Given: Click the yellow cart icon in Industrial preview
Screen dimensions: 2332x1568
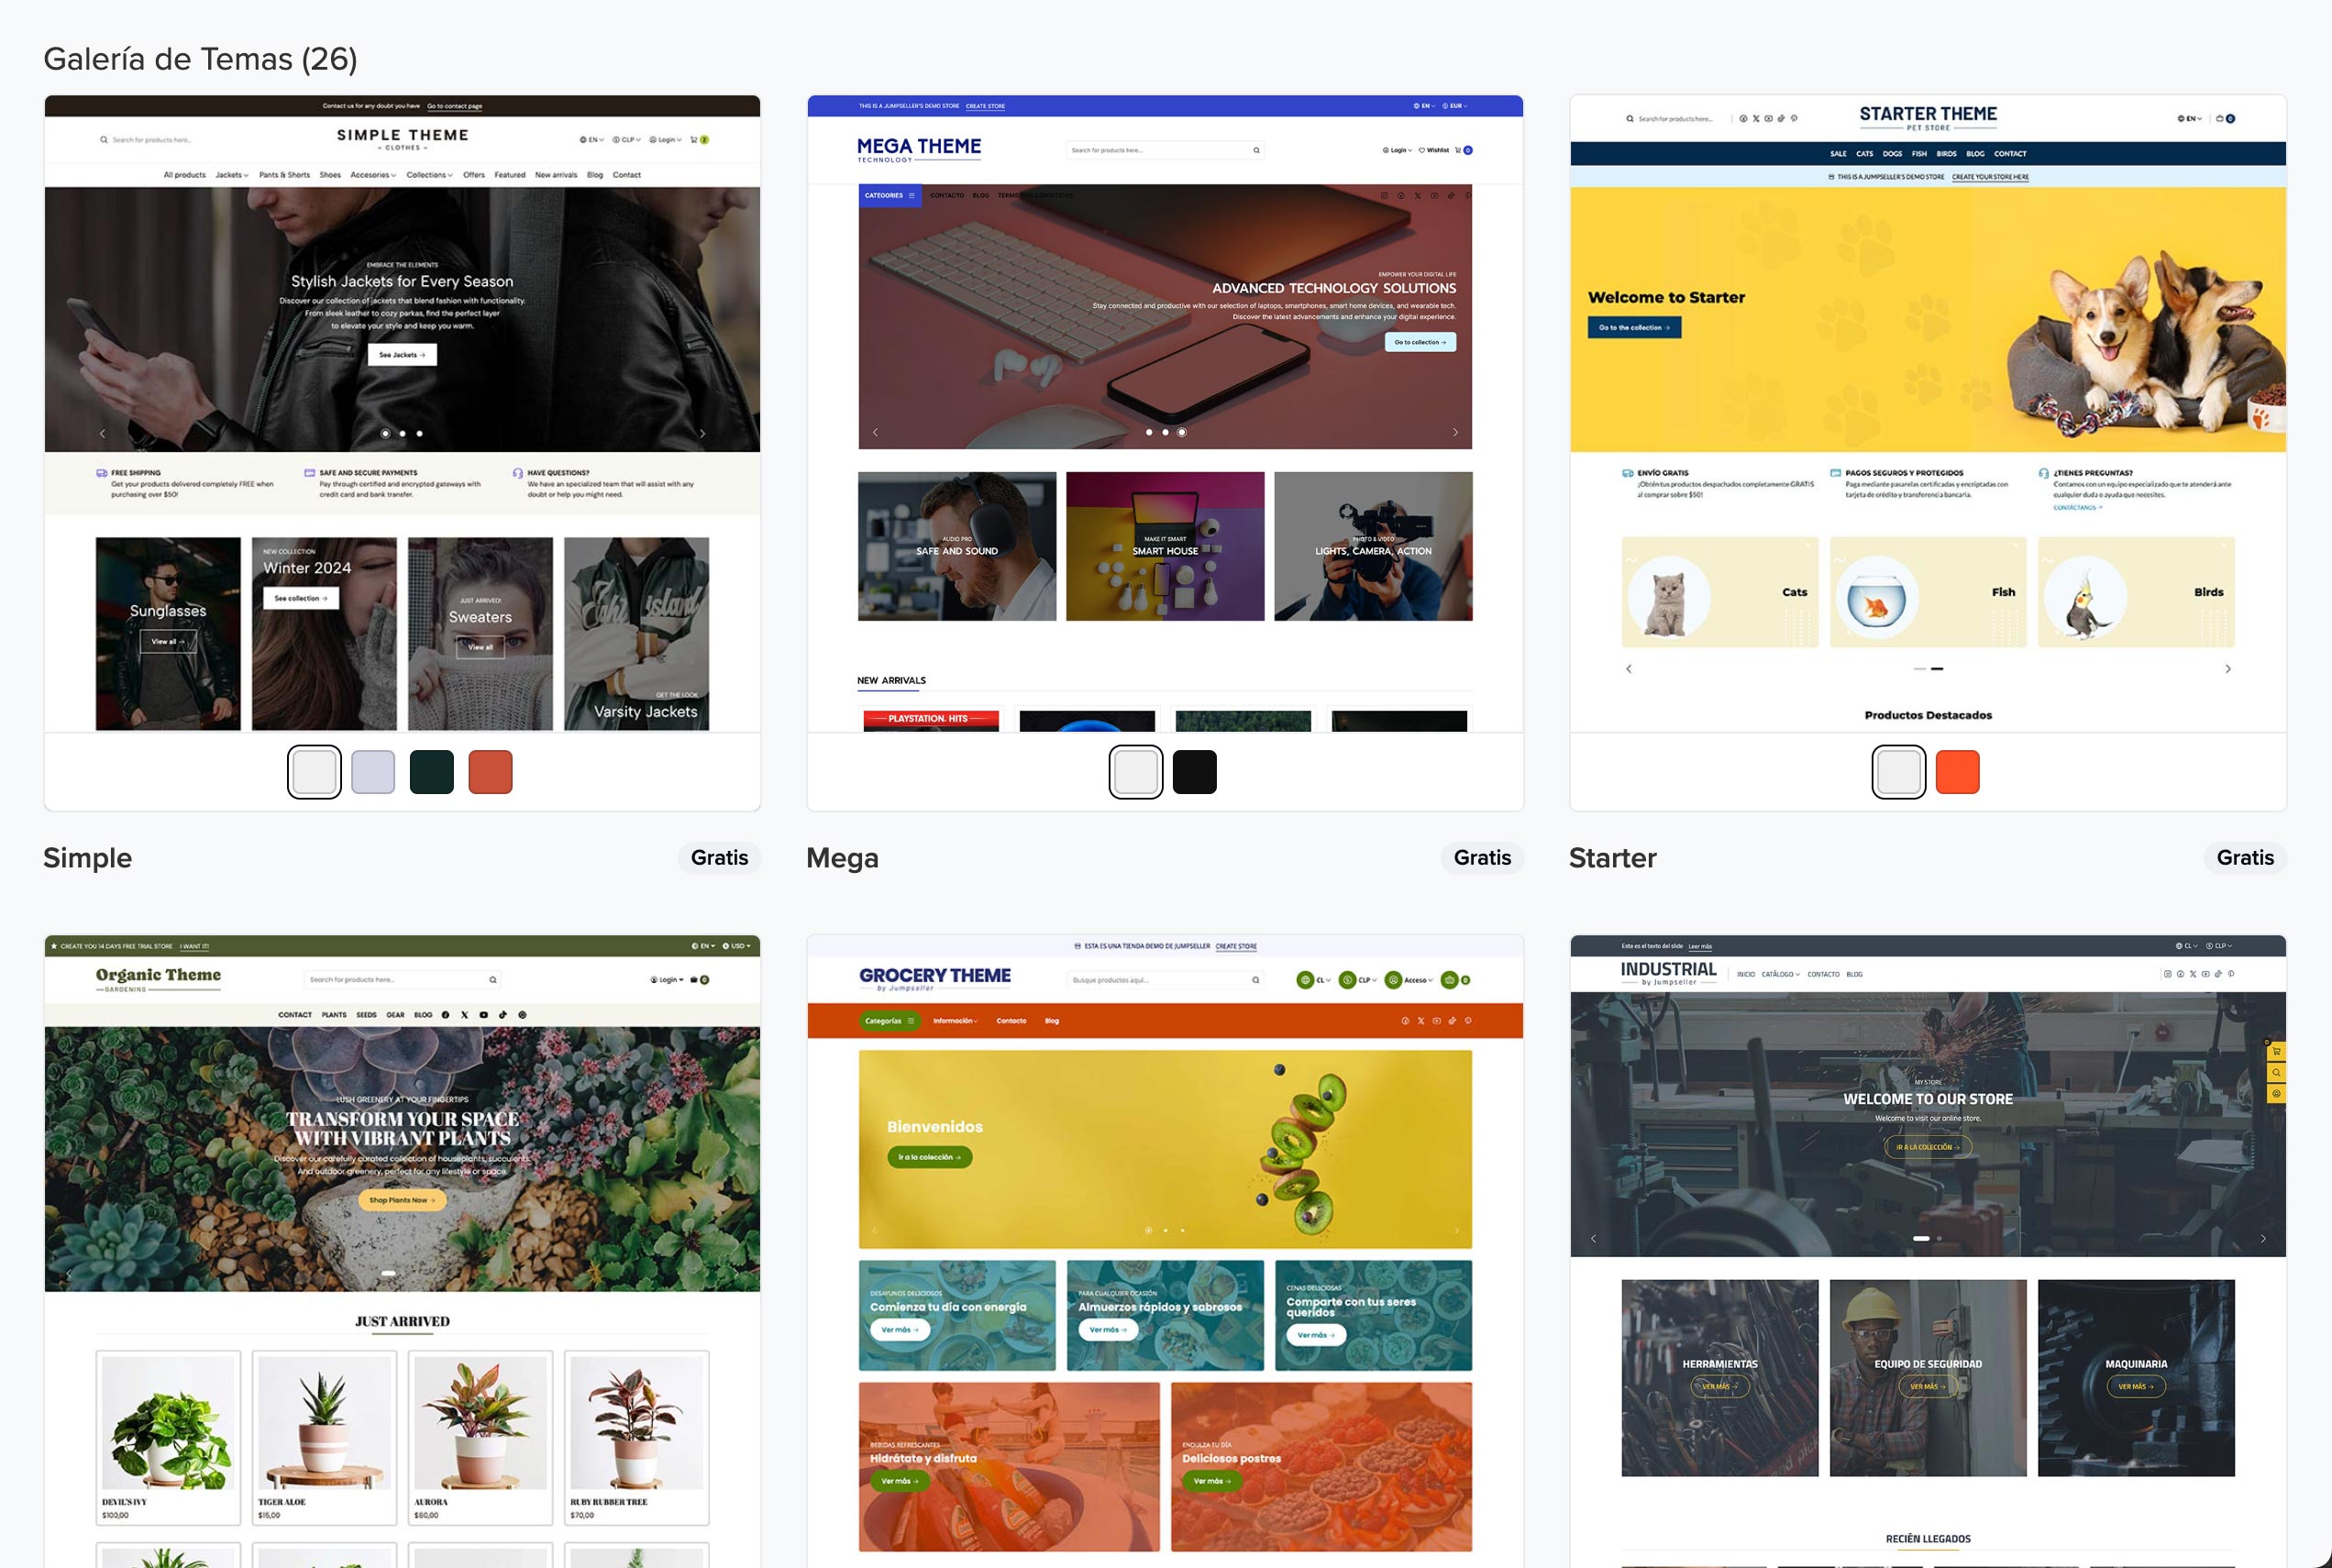Looking at the screenshot, I should click(x=2276, y=1051).
